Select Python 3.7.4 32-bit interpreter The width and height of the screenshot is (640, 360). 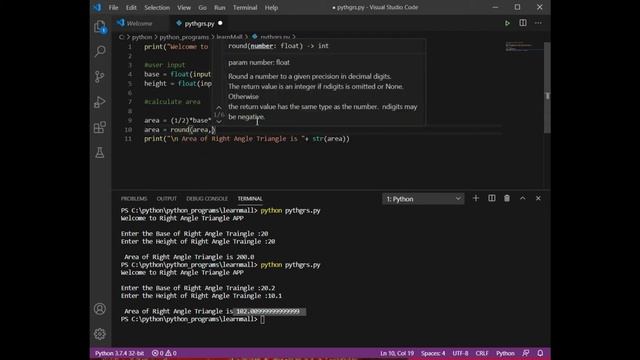point(119,353)
